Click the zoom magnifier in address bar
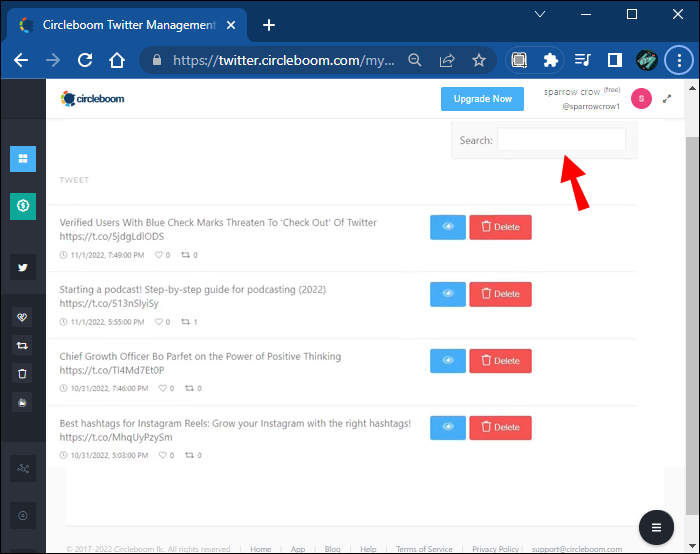 pyautogui.click(x=415, y=60)
